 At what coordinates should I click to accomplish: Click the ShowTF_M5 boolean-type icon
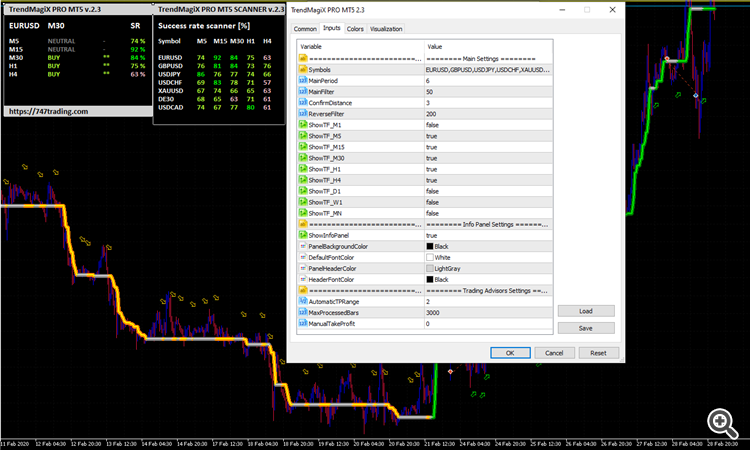point(303,135)
